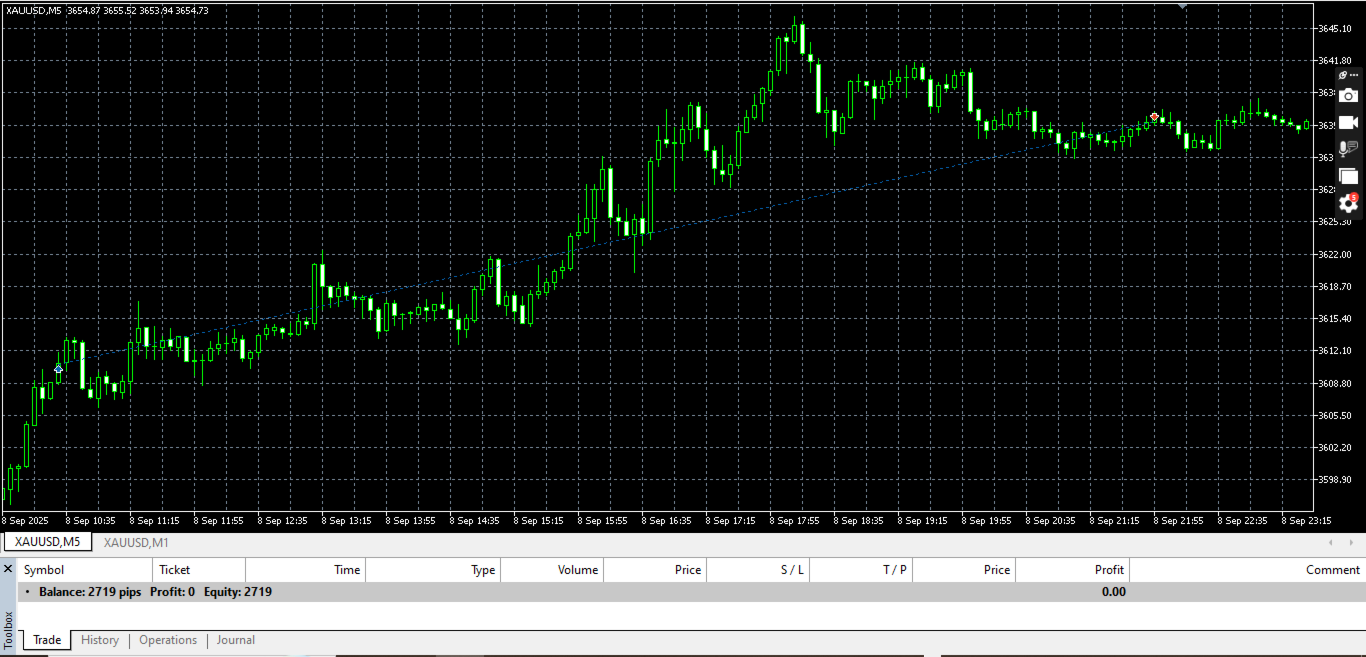Click the chart shift triangle marker at top
Viewport: 1366px width, 657px height.
(x=1183, y=6)
